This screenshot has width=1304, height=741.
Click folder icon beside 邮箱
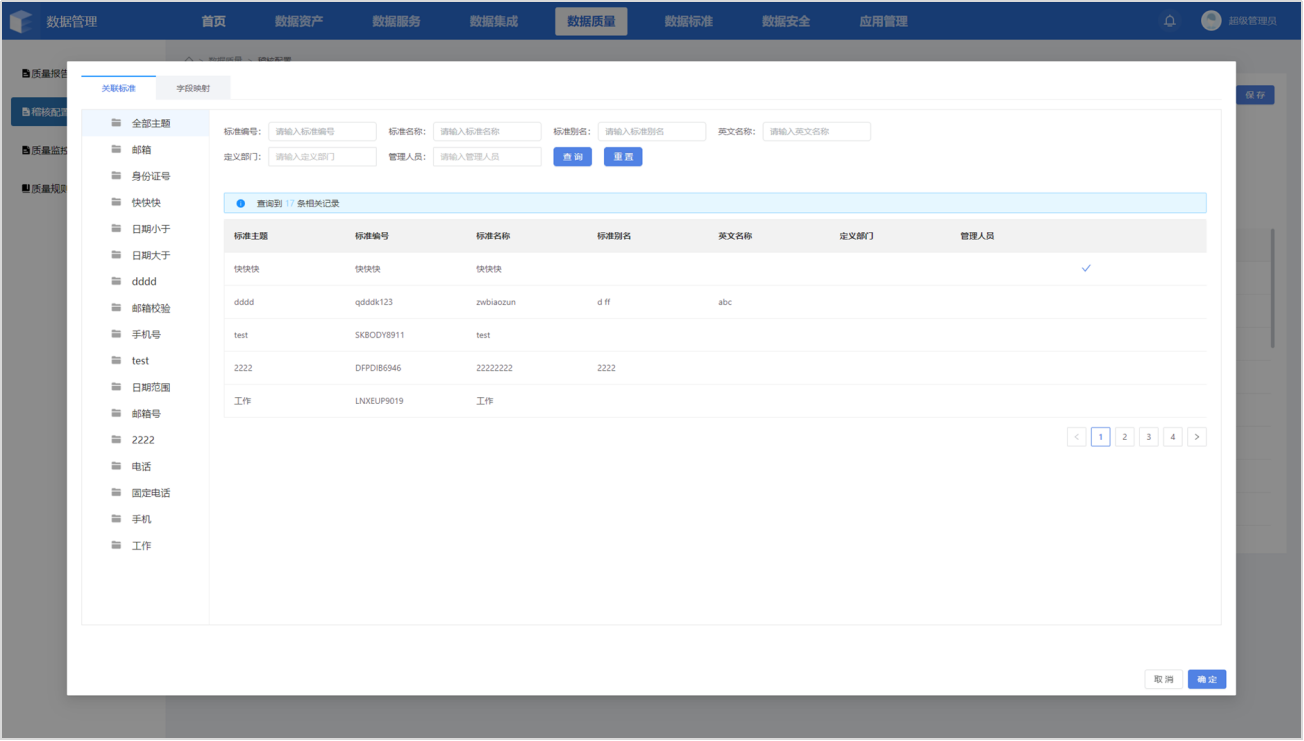click(117, 149)
